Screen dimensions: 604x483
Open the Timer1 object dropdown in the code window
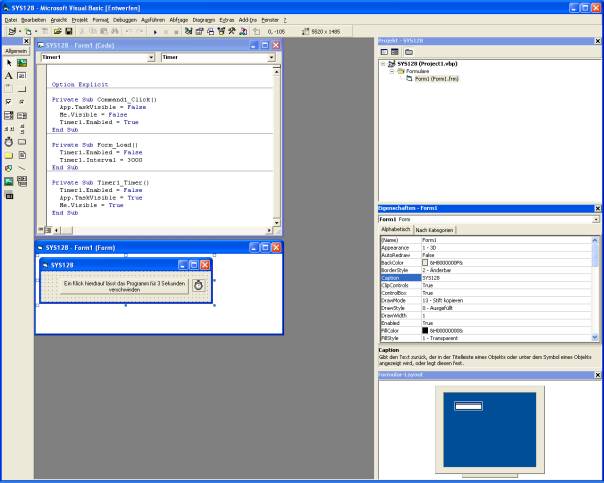(152, 58)
